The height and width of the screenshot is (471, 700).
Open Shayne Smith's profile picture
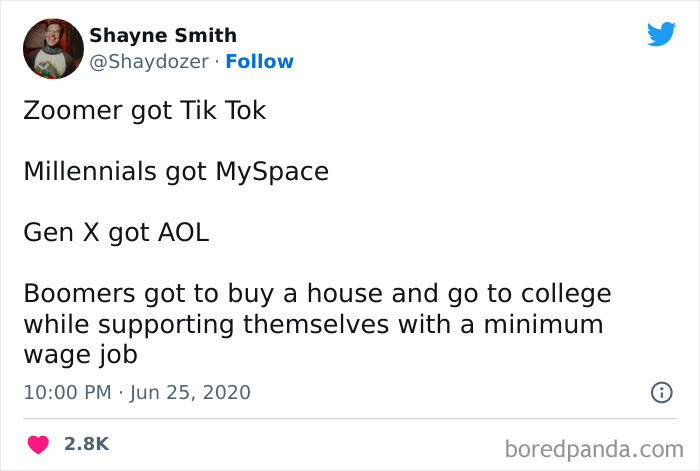(51, 49)
